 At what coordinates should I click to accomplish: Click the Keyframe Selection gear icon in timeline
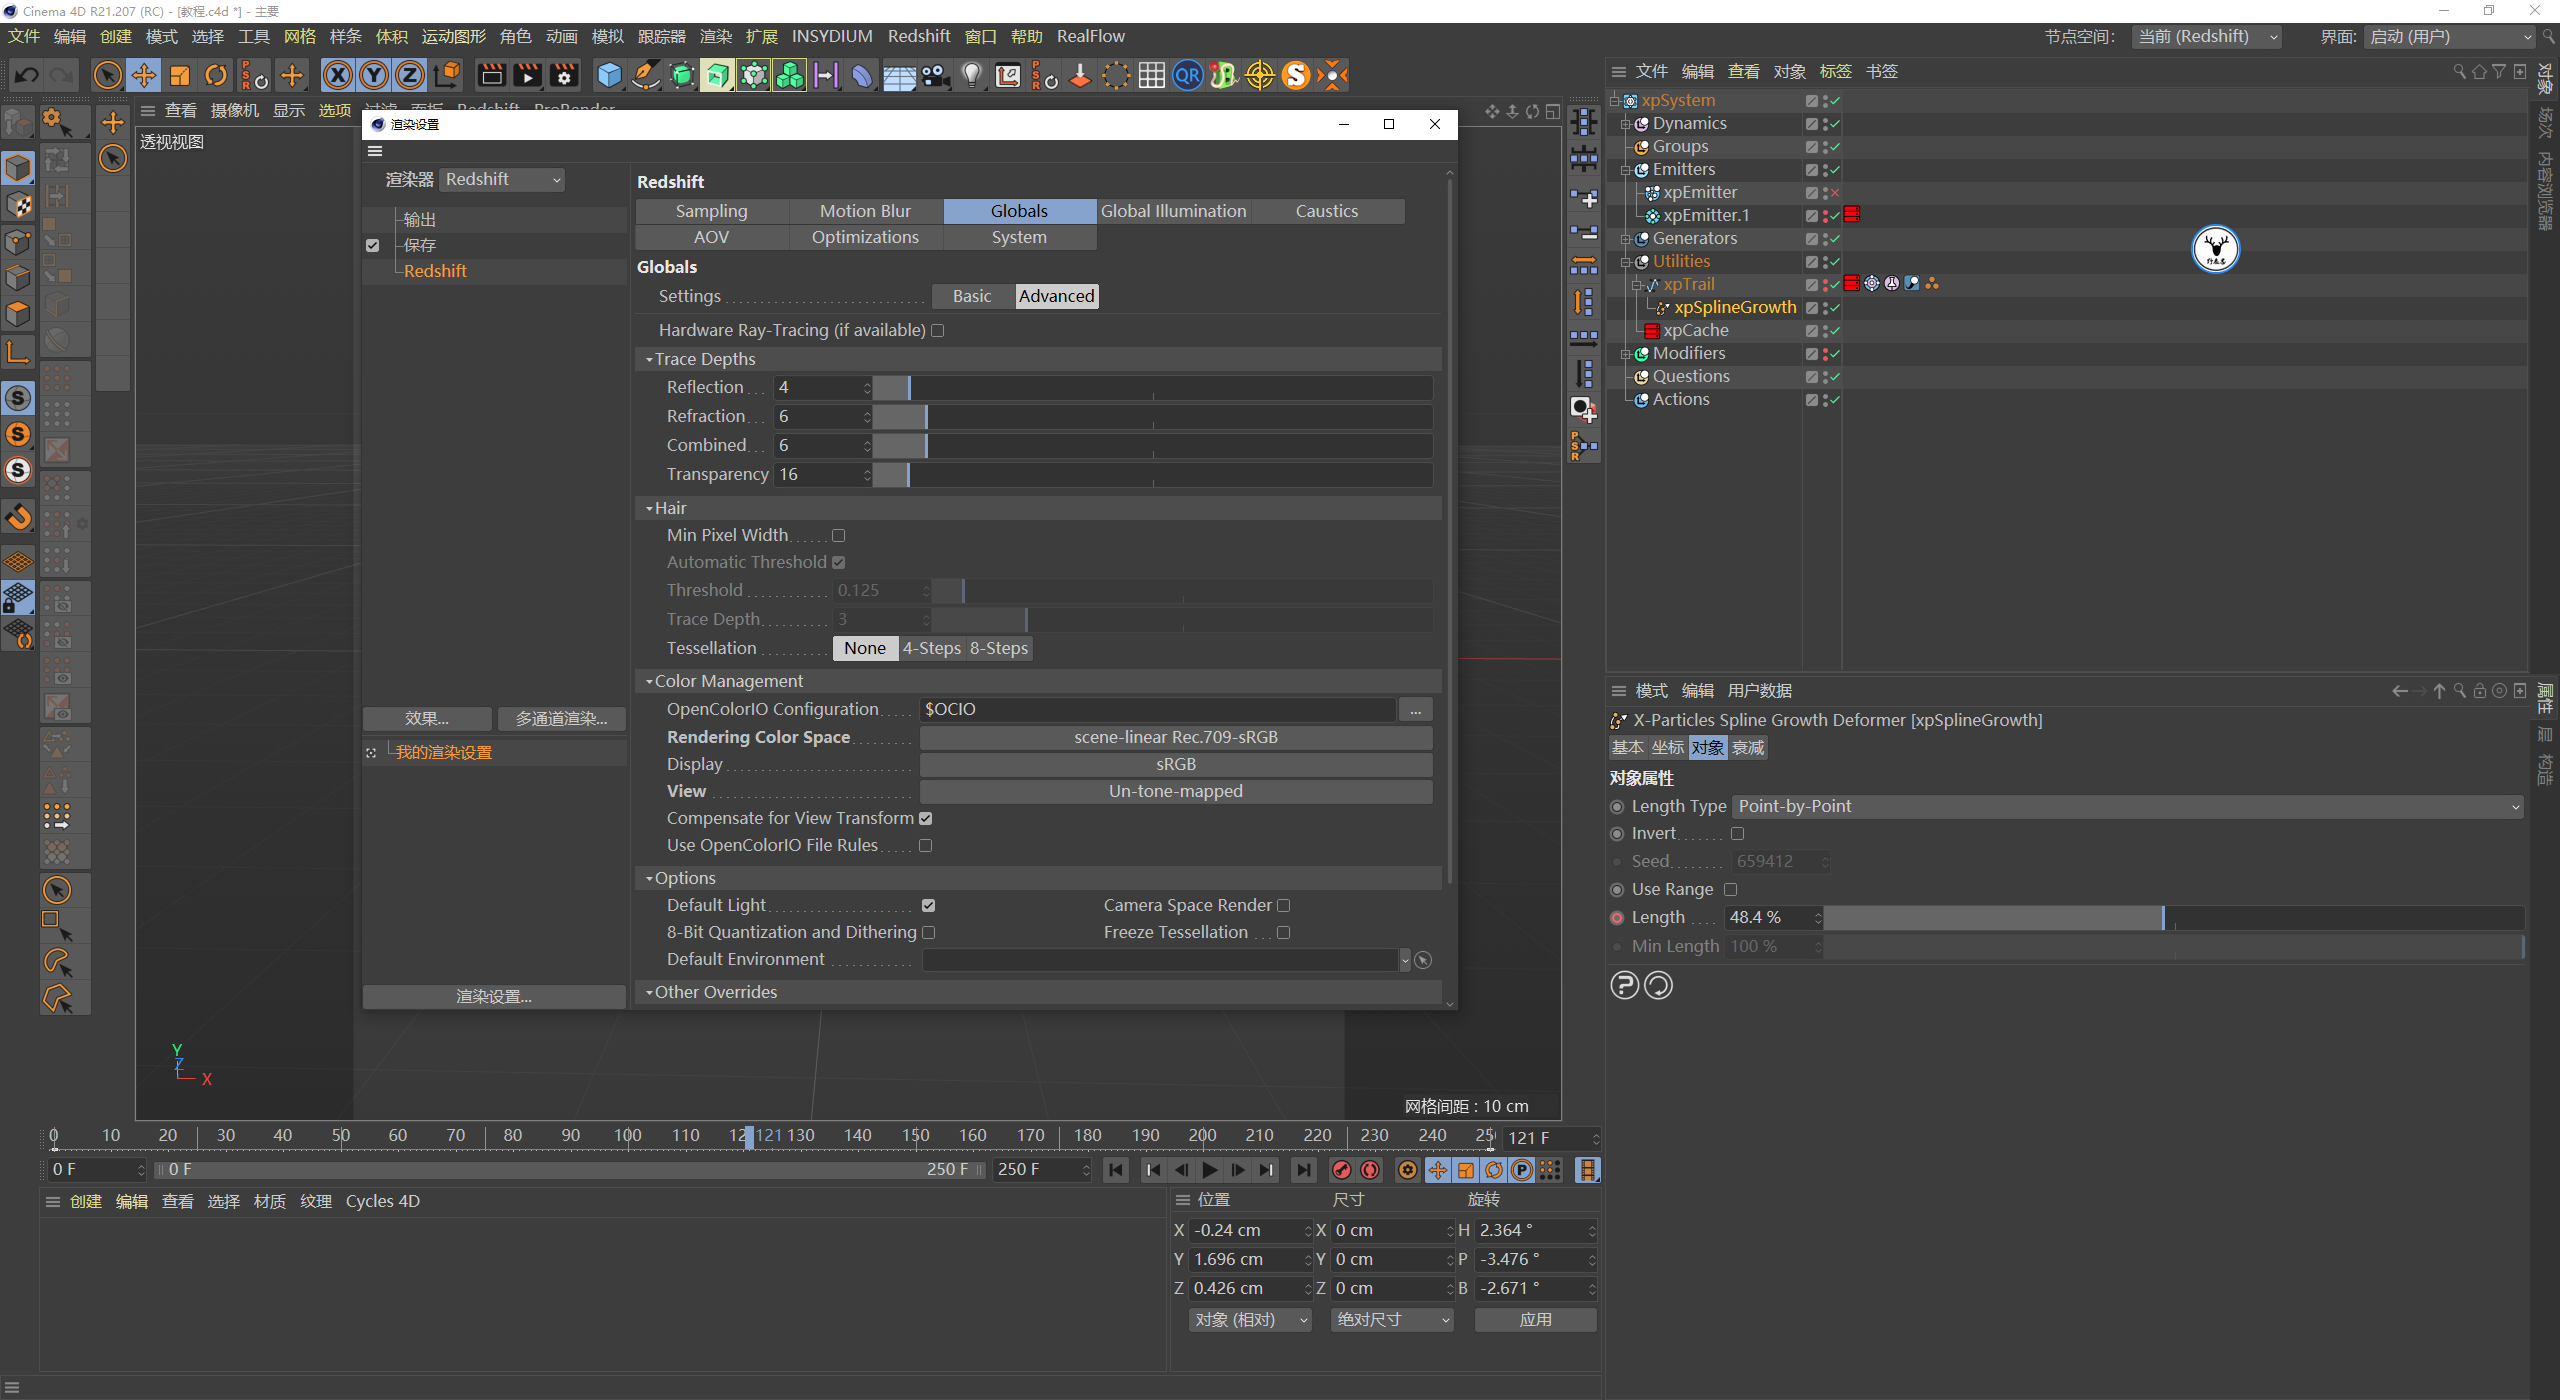point(1408,1170)
